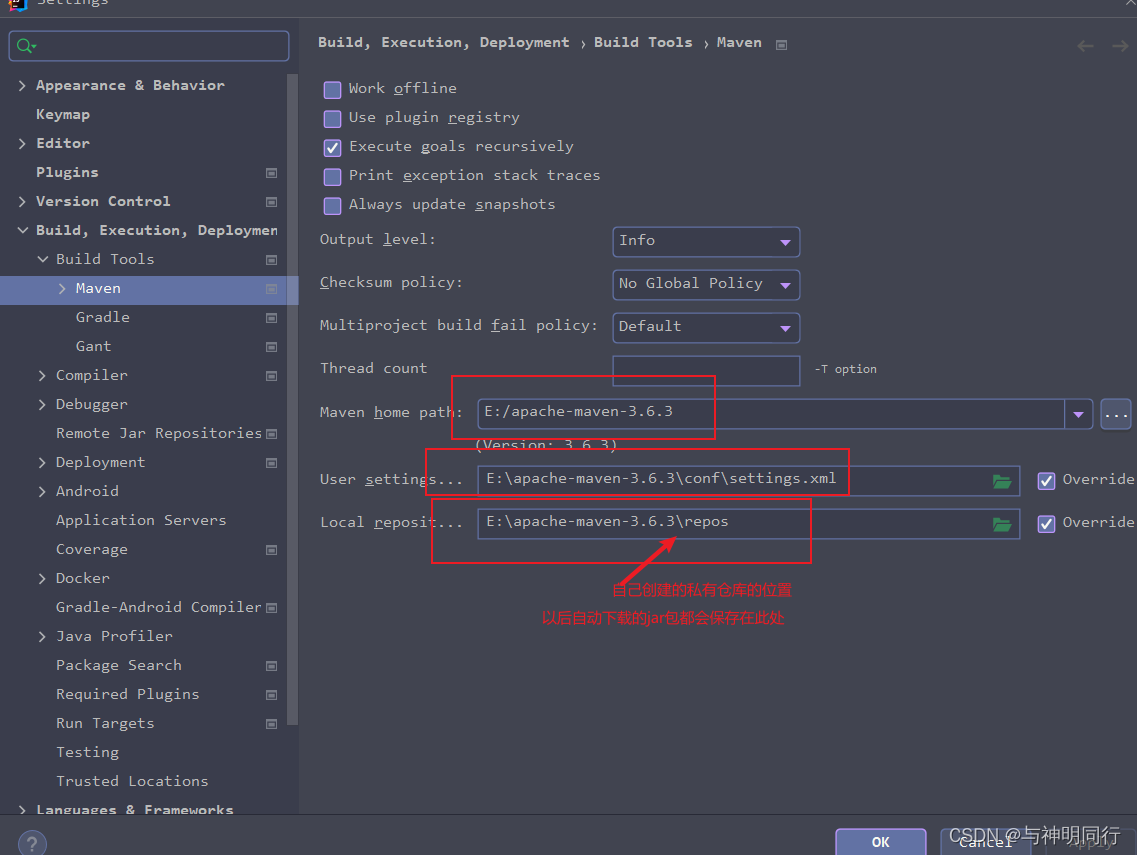Open Multiproject build fail policy dropdown

tap(706, 327)
